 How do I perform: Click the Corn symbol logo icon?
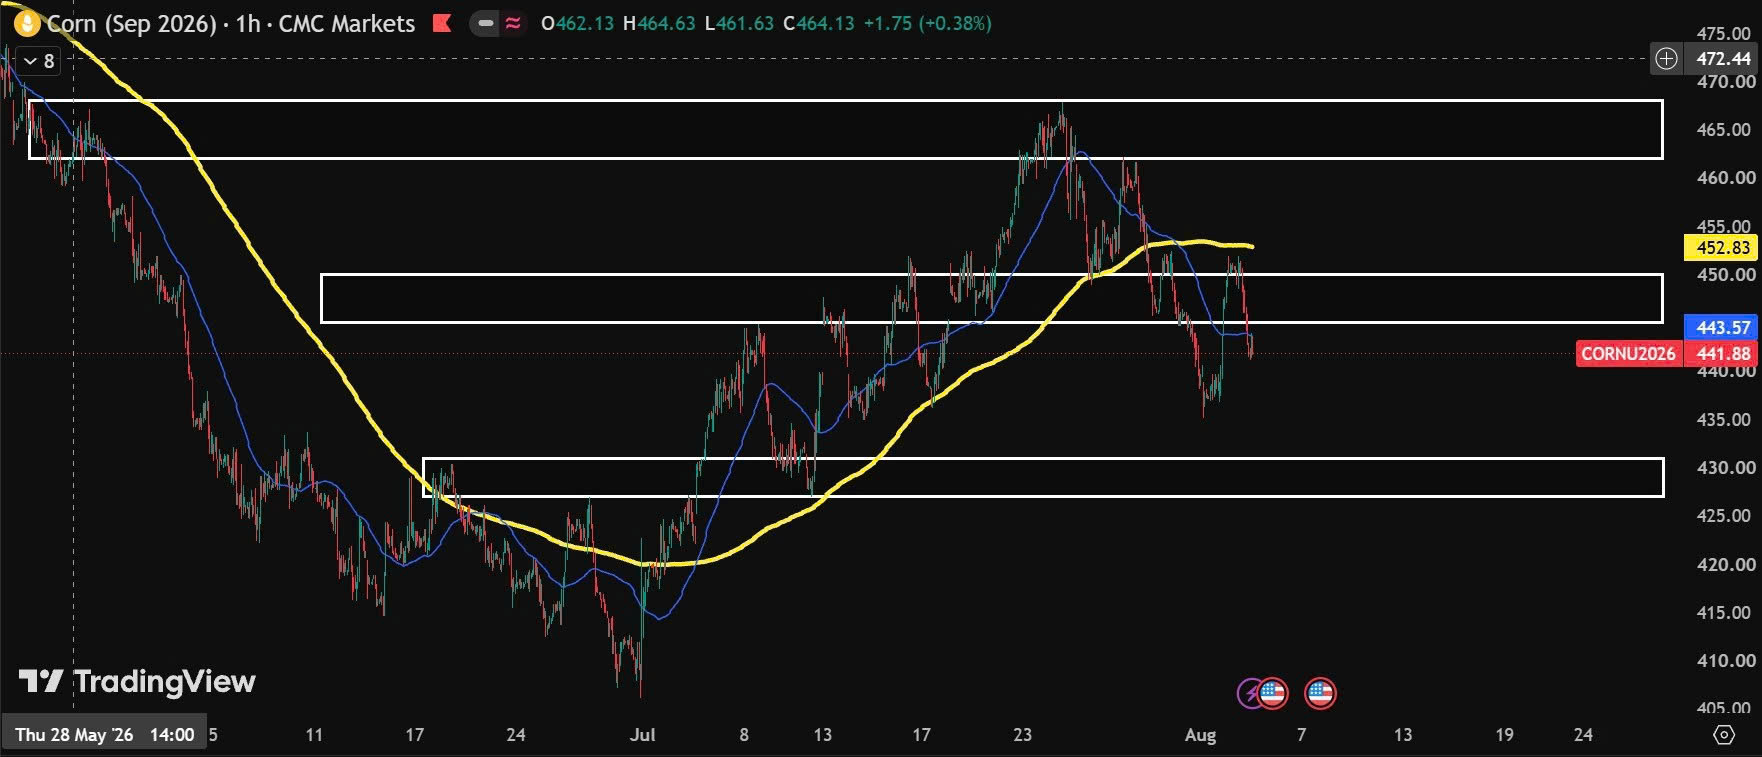pos(26,23)
